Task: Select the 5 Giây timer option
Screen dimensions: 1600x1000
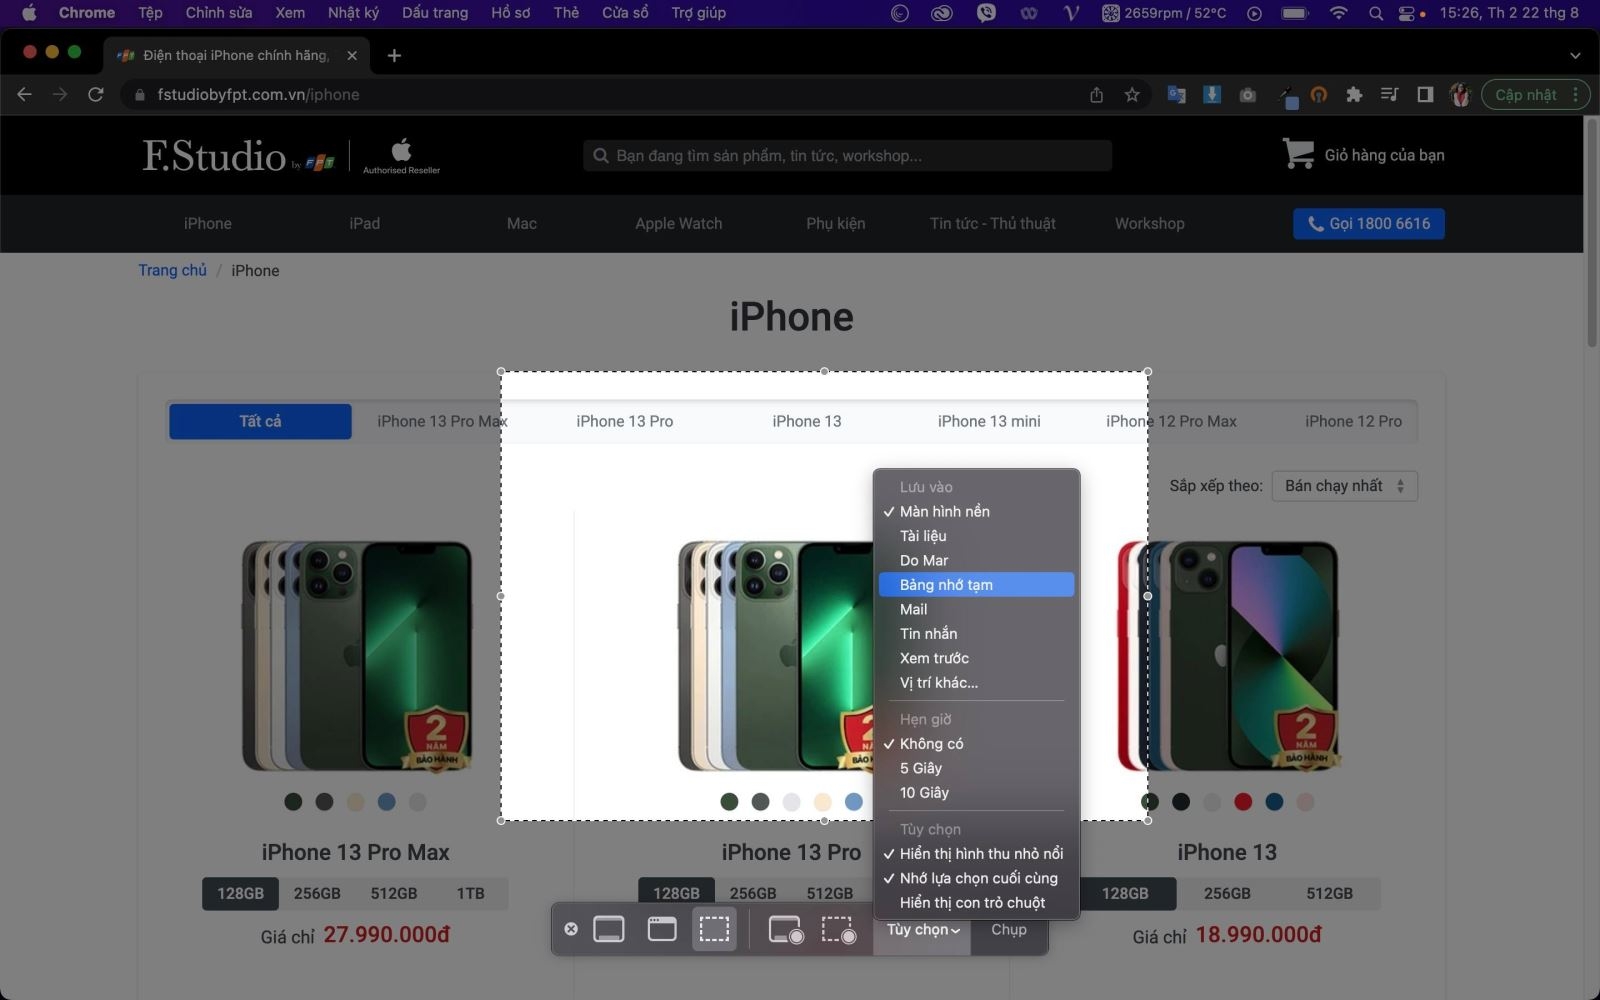Action: coord(918,768)
